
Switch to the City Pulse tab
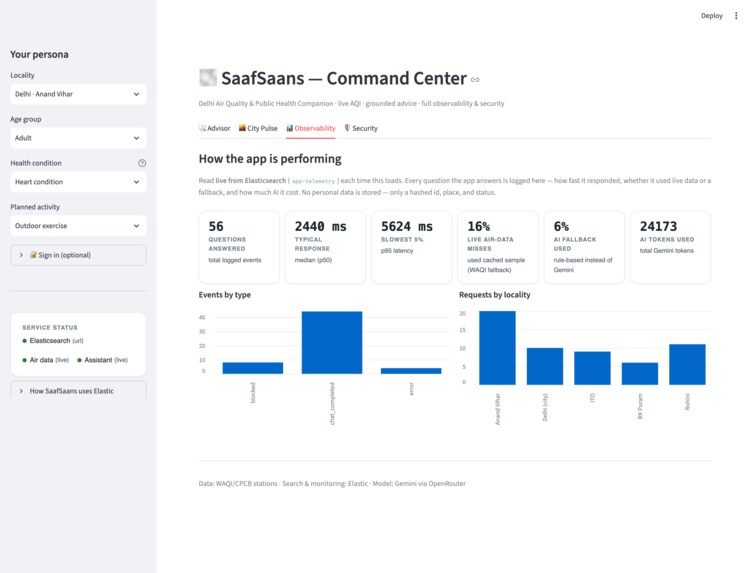pos(258,128)
